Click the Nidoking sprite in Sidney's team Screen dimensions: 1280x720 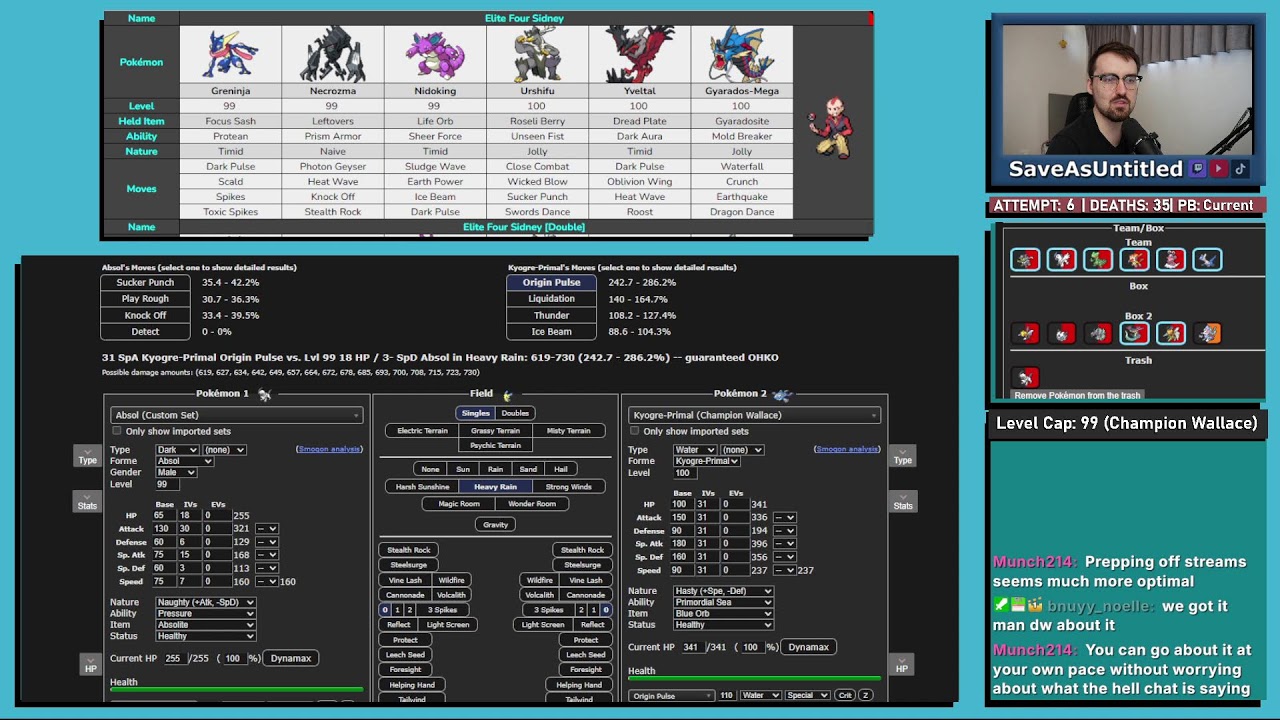click(434, 55)
